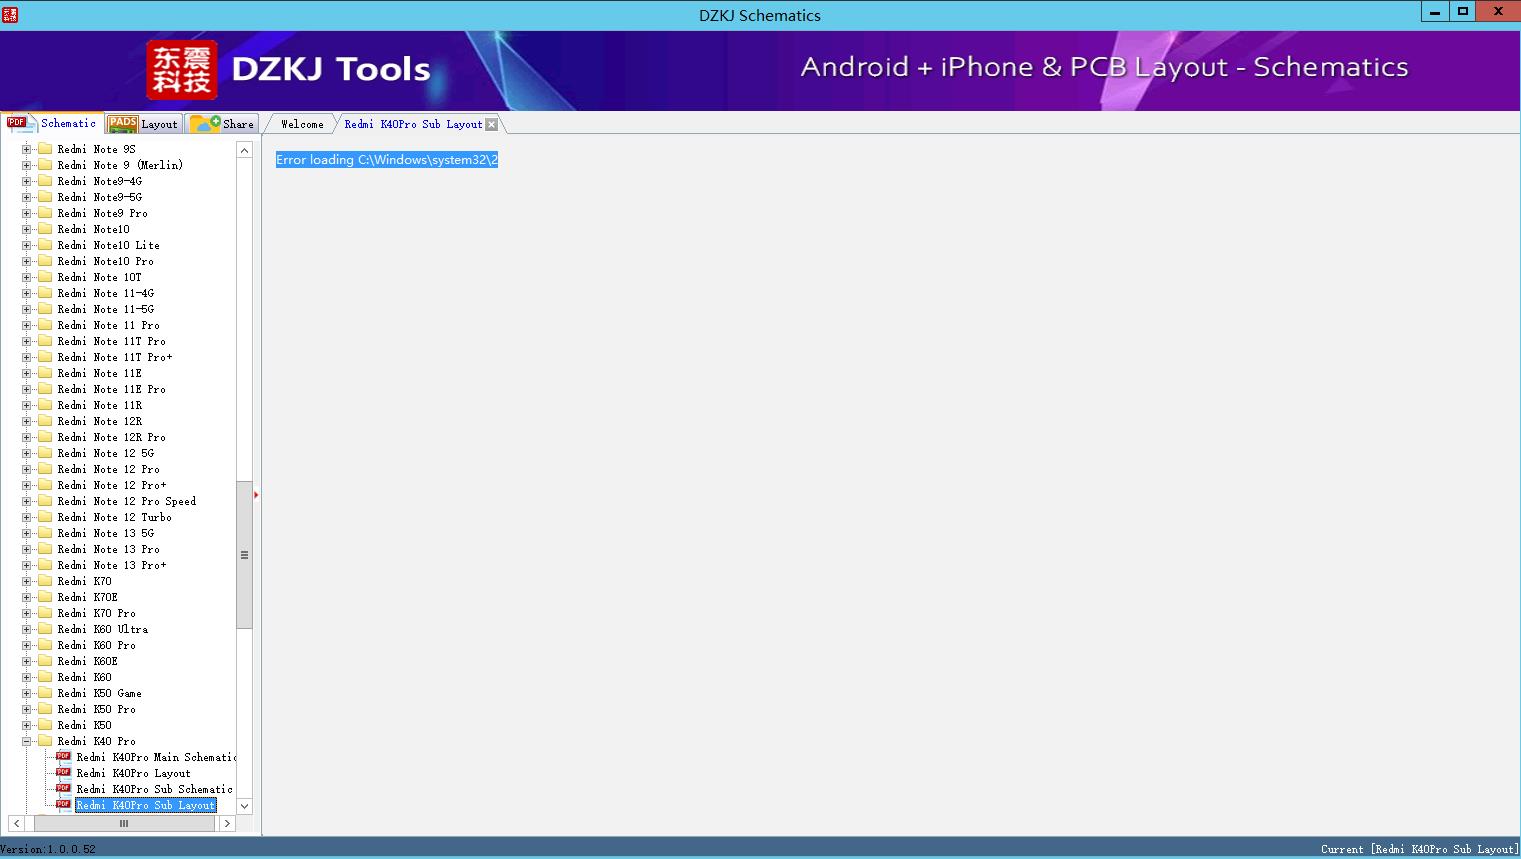Expand the Redmi K60E folder

click(x=27, y=661)
